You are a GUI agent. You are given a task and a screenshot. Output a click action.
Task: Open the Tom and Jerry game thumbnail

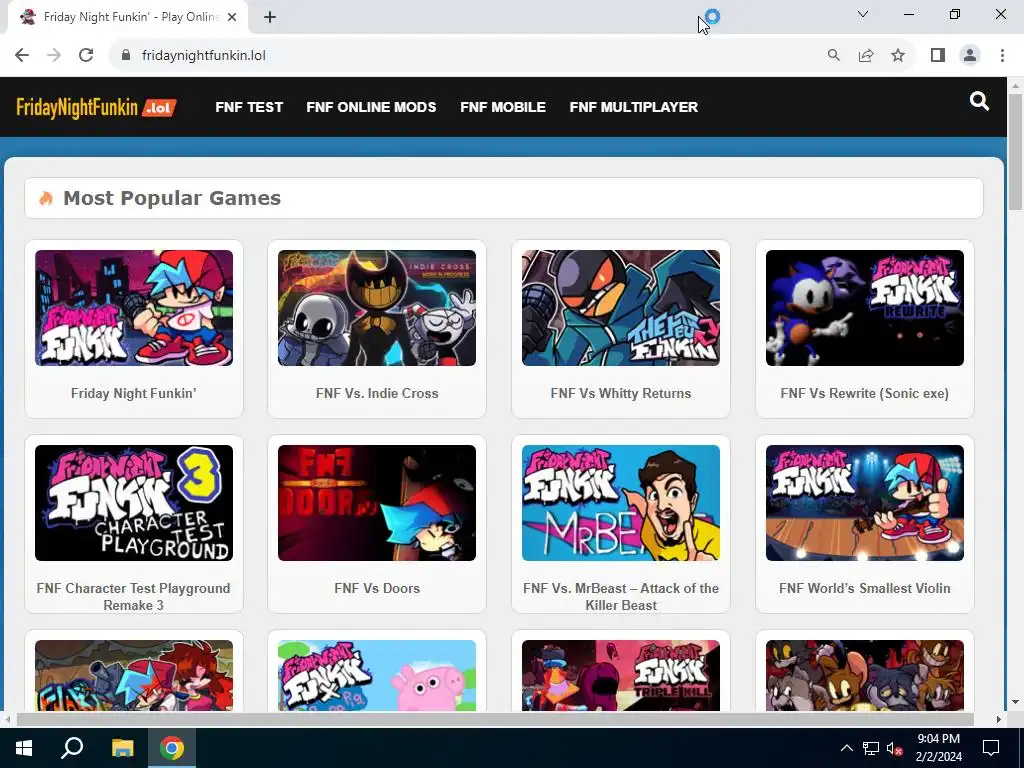click(x=865, y=675)
